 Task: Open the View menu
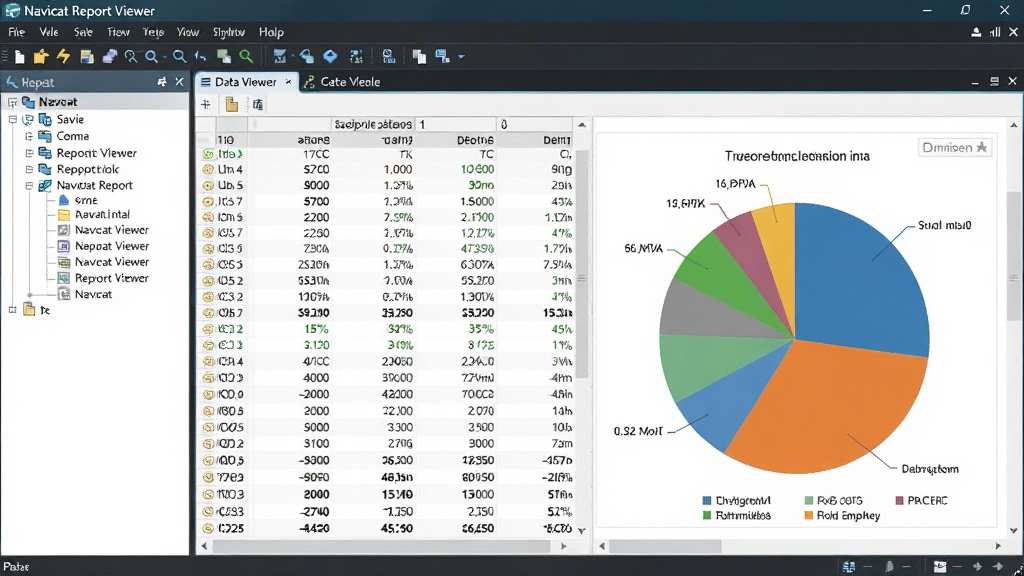pyautogui.click(x=187, y=32)
